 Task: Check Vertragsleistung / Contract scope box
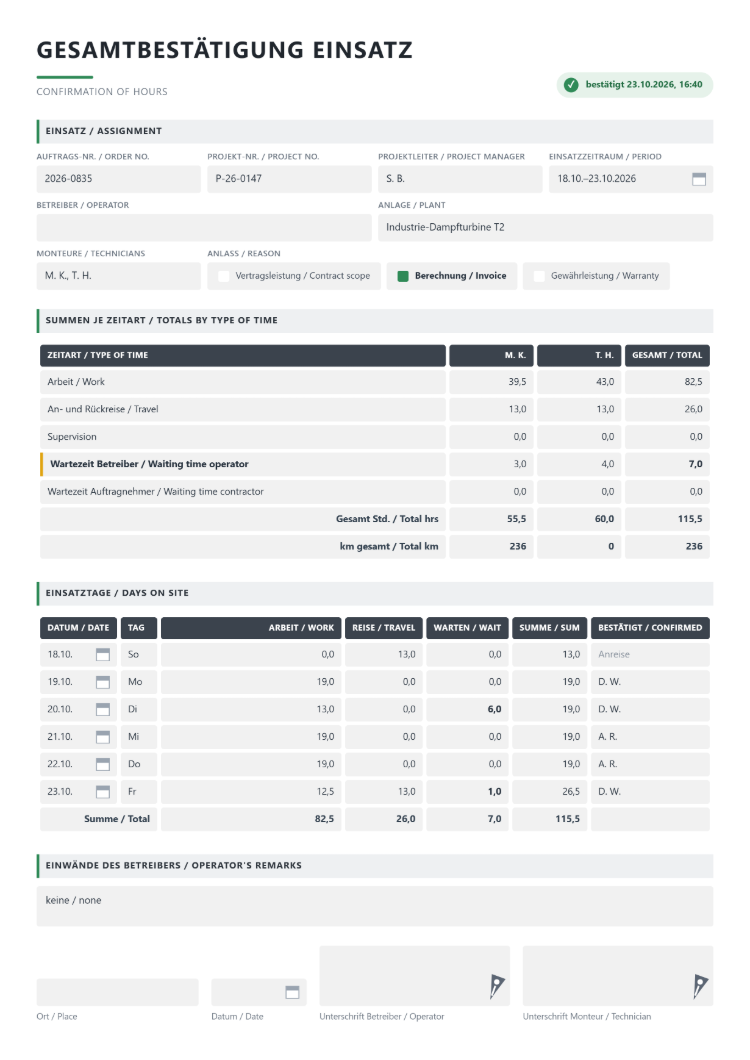point(223,276)
